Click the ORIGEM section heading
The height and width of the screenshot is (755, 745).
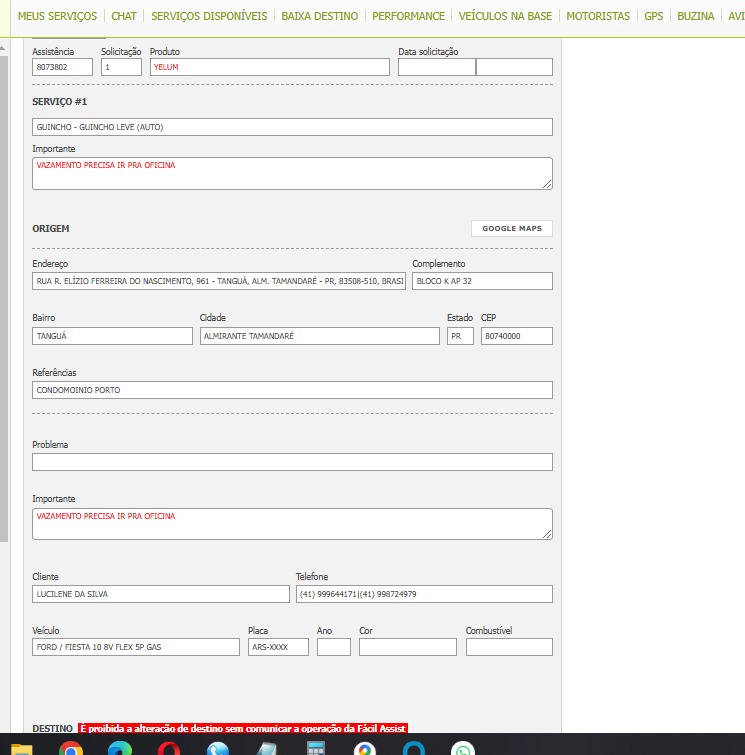click(51, 229)
